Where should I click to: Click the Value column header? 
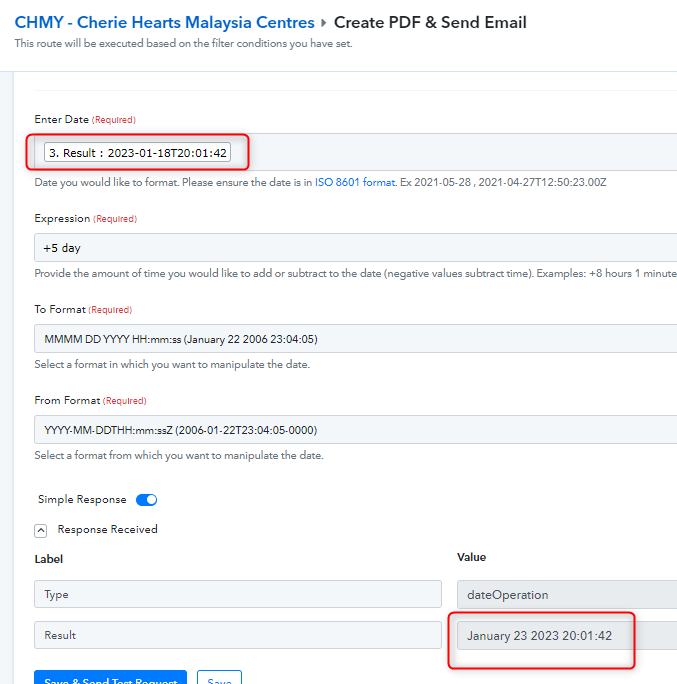click(x=471, y=557)
